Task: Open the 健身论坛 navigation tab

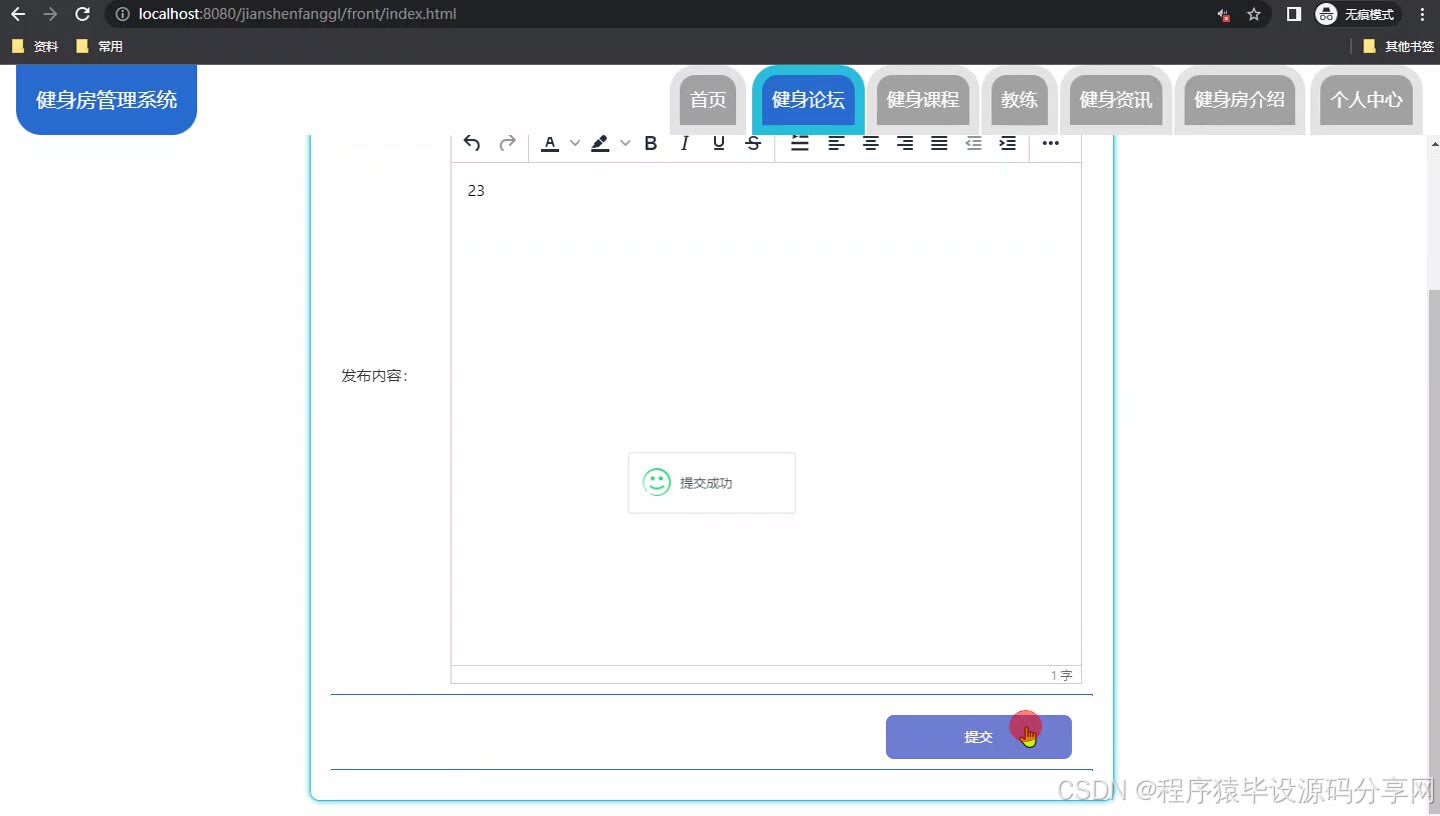Action: coord(808,100)
